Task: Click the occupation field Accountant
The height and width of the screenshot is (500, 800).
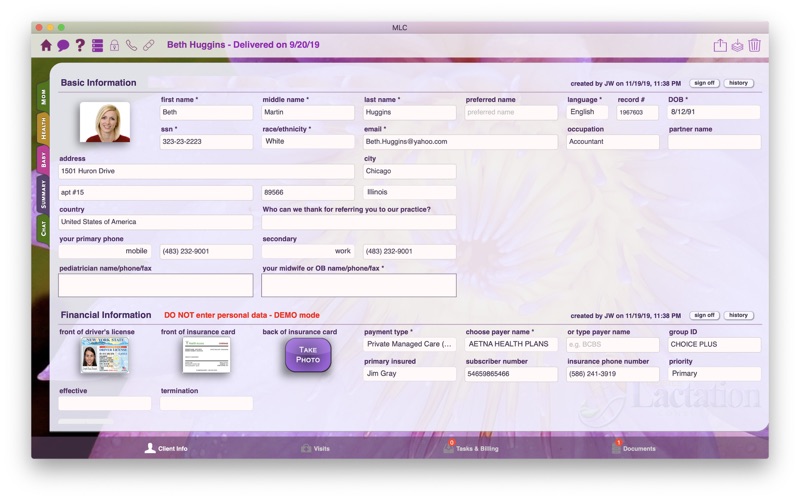Action: (613, 142)
